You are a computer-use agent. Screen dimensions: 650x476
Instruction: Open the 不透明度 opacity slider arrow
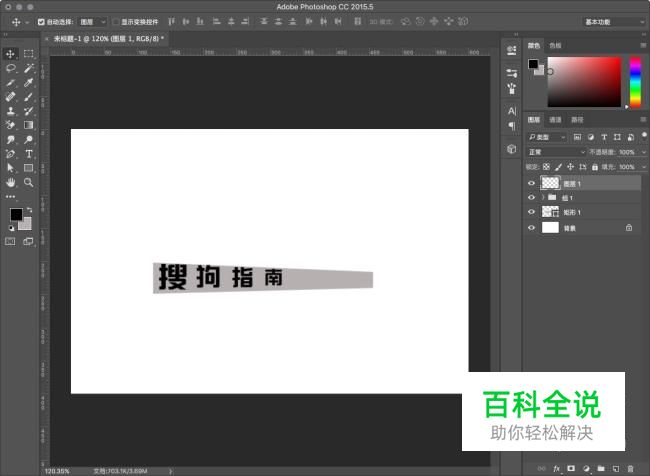(x=643, y=152)
